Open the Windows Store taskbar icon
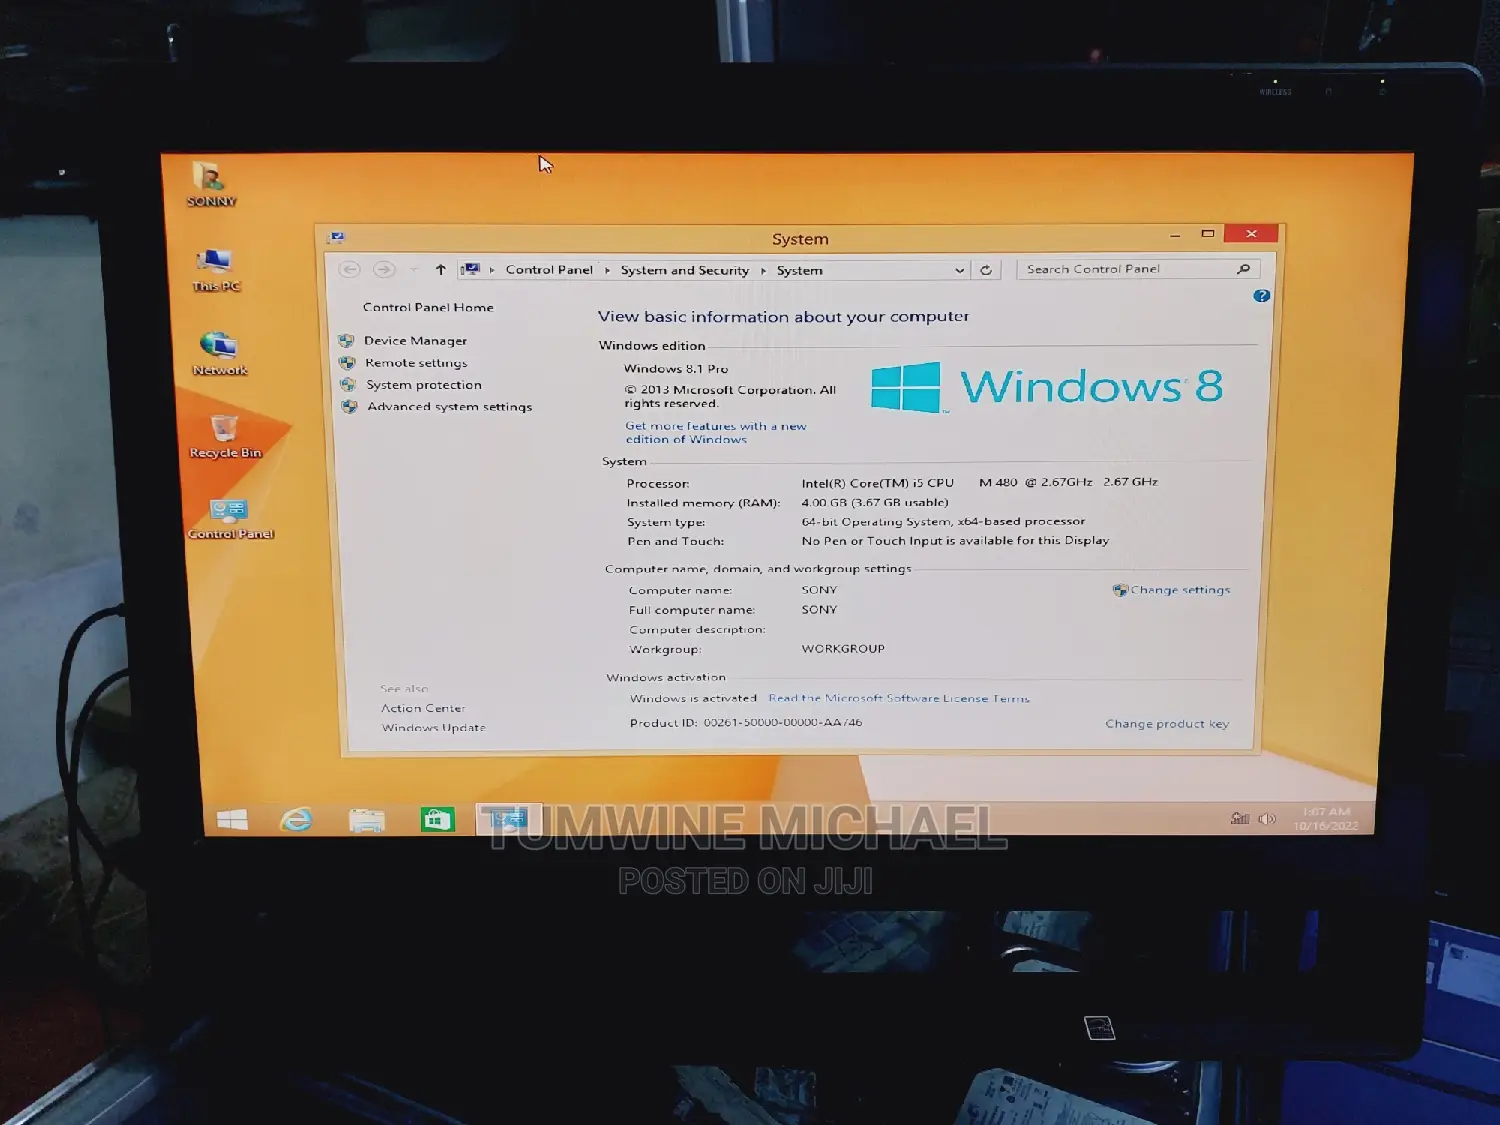Image resolution: width=1500 pixels, height=1125 pixels. click(437, 820)
